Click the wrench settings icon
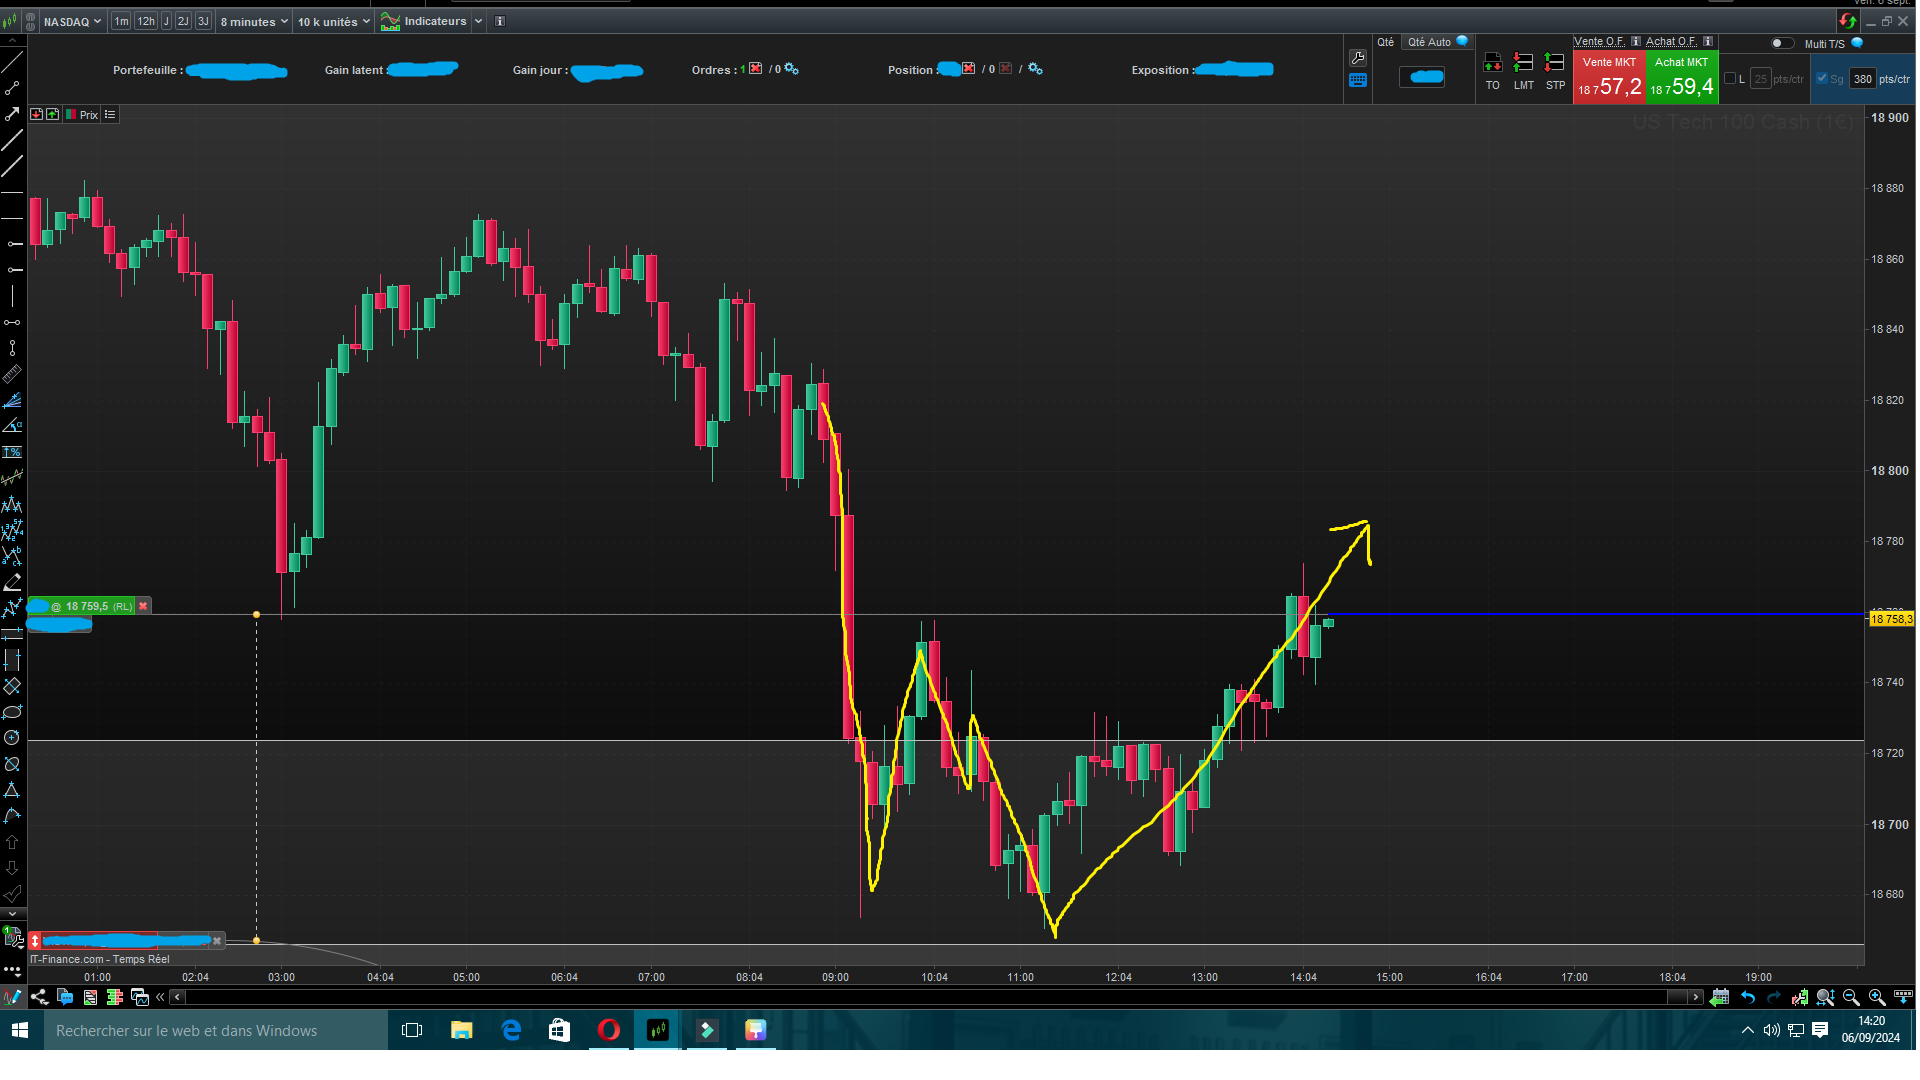The width and height of the screenshot is (1920, 1080). click(1357, 58)
